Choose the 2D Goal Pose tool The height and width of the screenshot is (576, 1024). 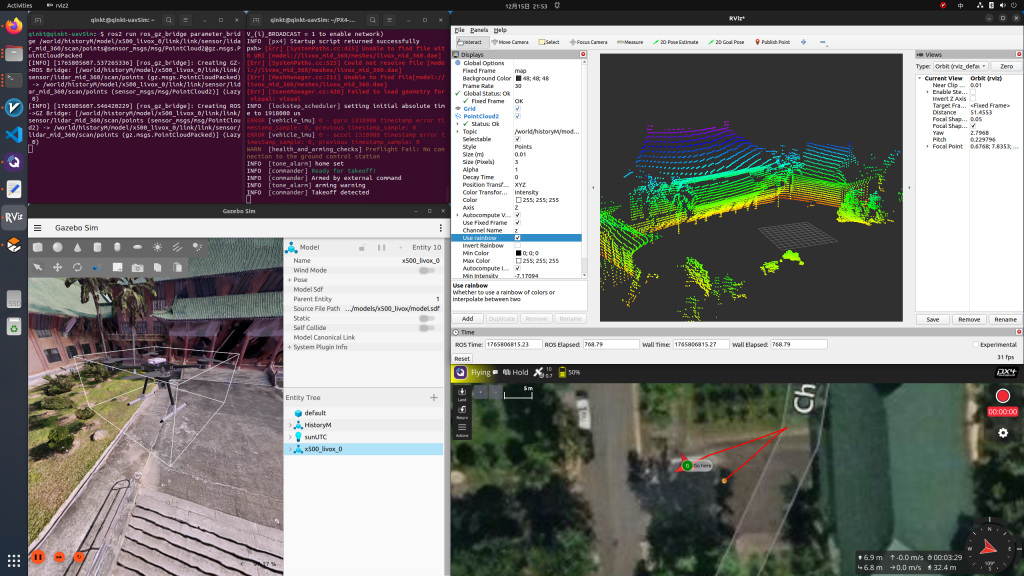click(x=728, y=42)
